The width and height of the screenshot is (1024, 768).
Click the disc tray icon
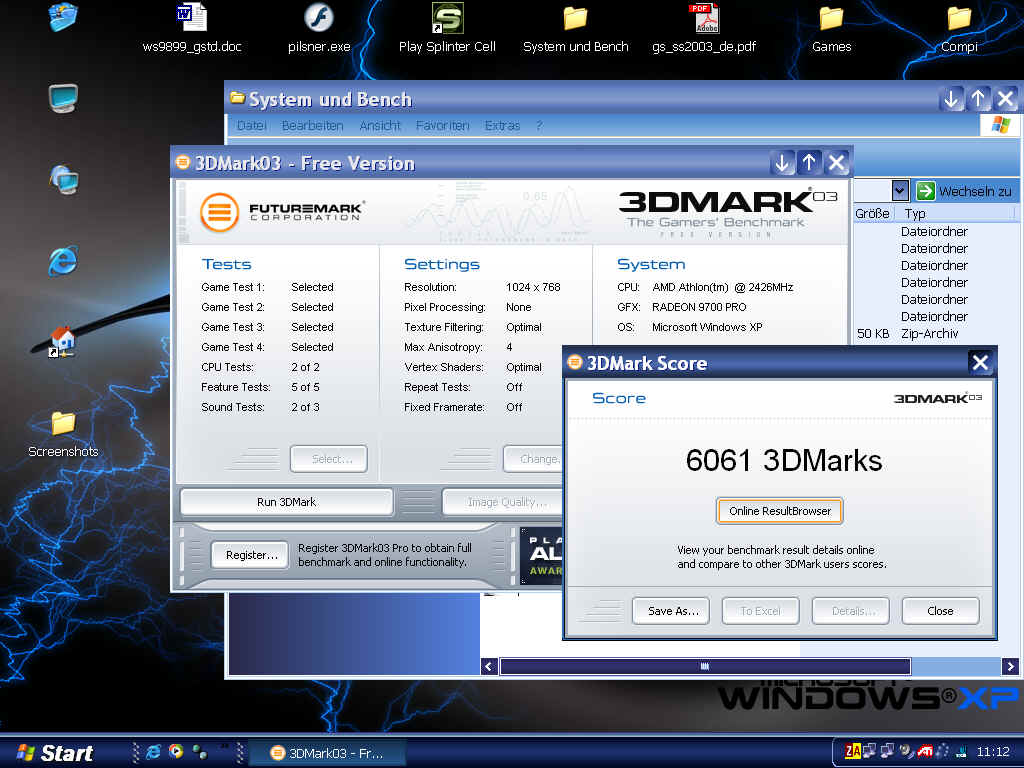pyautogui.click(x=906, y=751)
